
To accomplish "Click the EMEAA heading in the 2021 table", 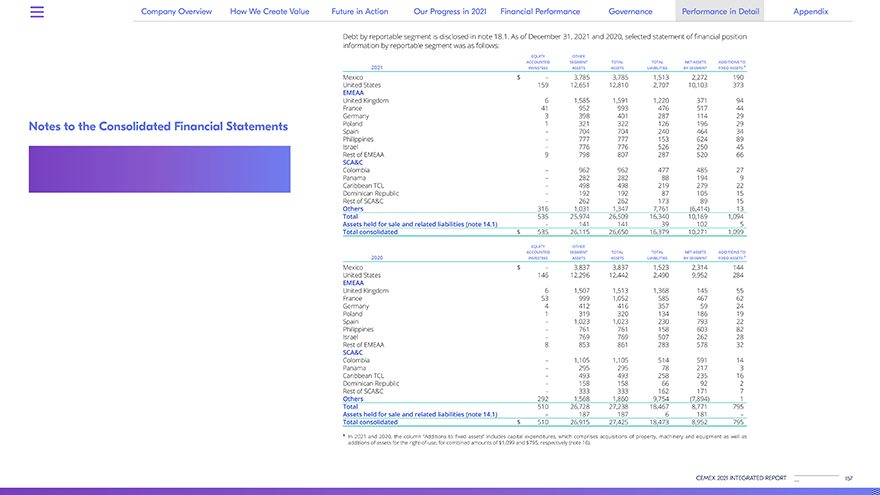I will [x=353, y=93].
